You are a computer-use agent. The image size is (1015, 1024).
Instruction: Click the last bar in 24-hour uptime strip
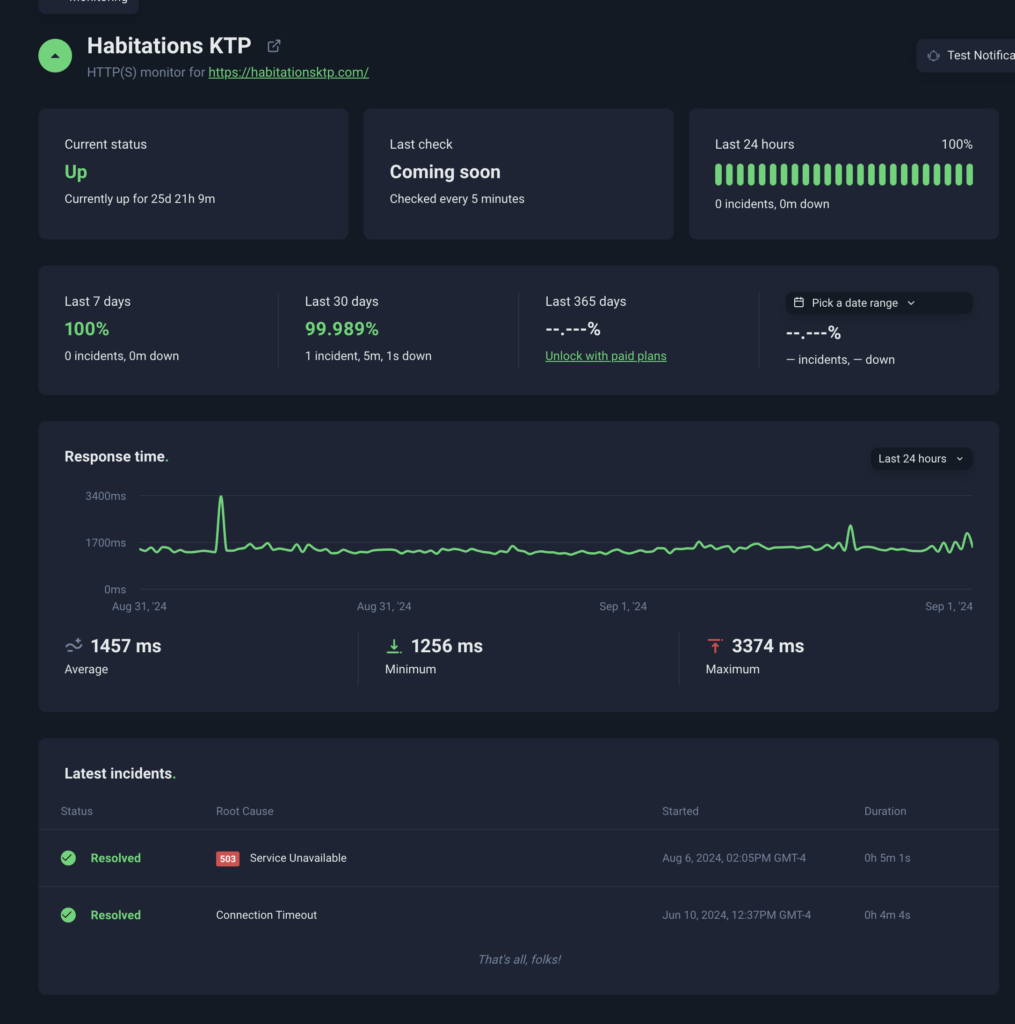pos(969,175)
